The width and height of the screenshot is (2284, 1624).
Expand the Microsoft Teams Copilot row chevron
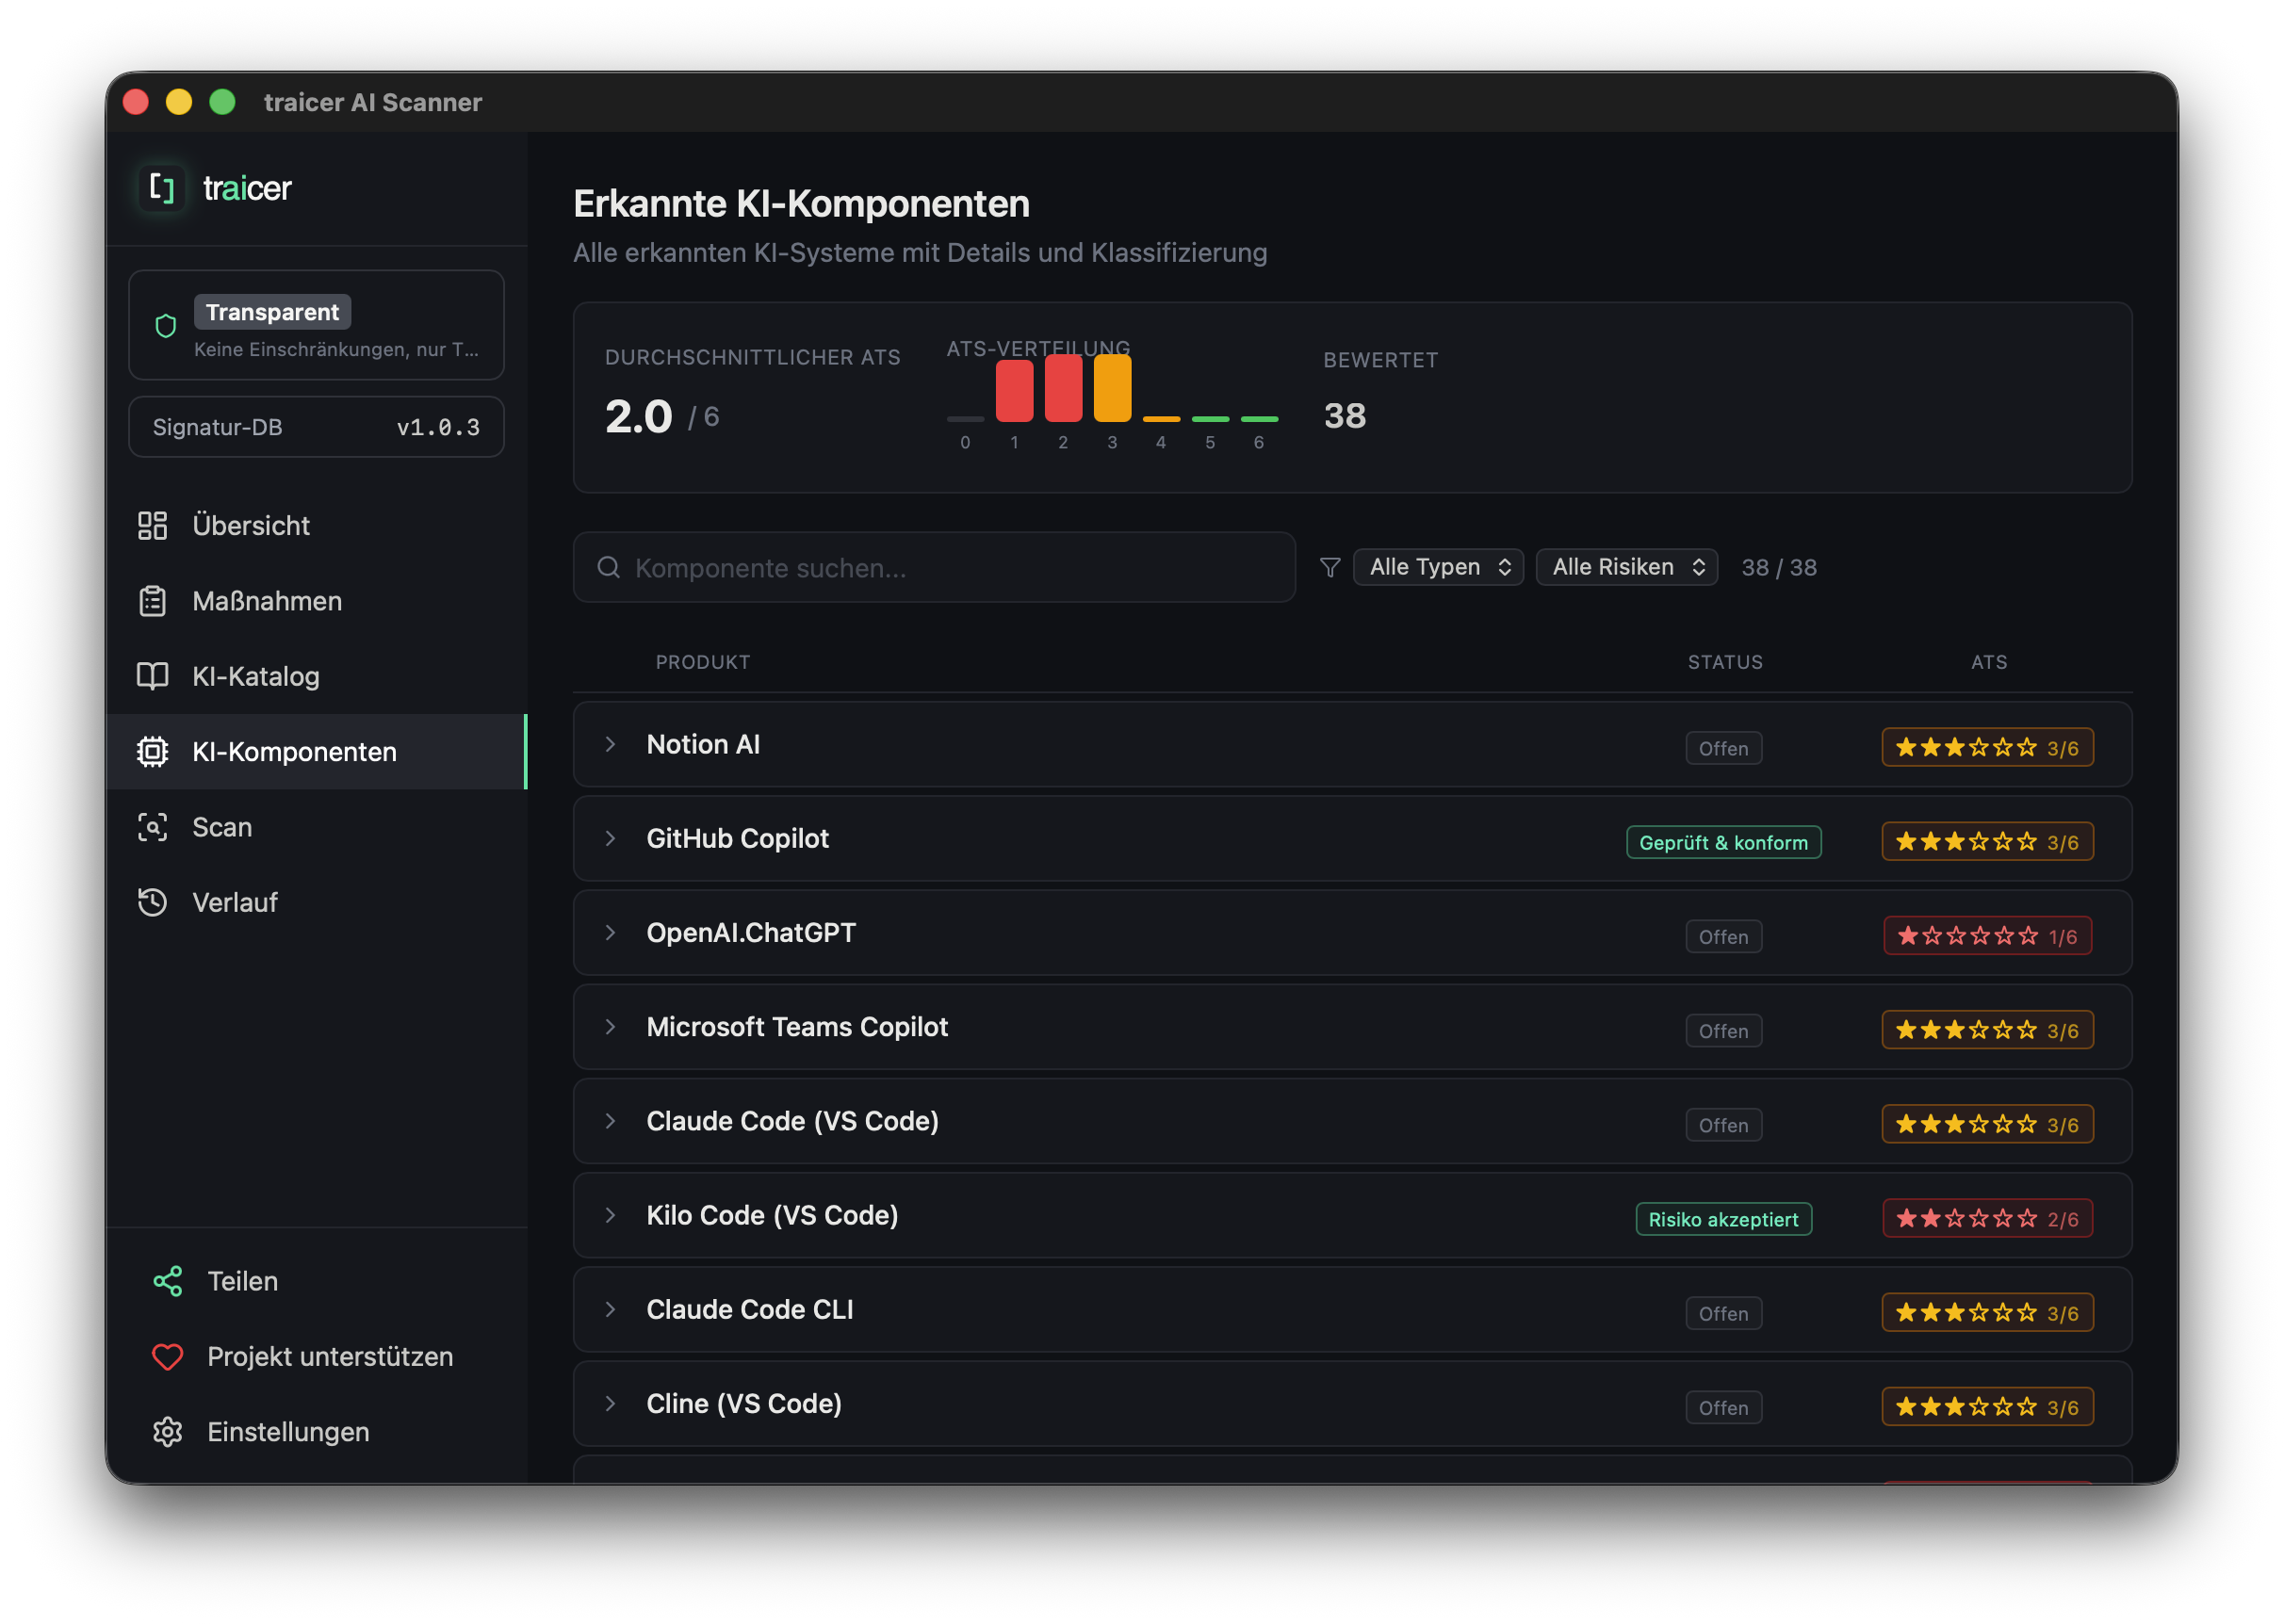(610, 1026)
